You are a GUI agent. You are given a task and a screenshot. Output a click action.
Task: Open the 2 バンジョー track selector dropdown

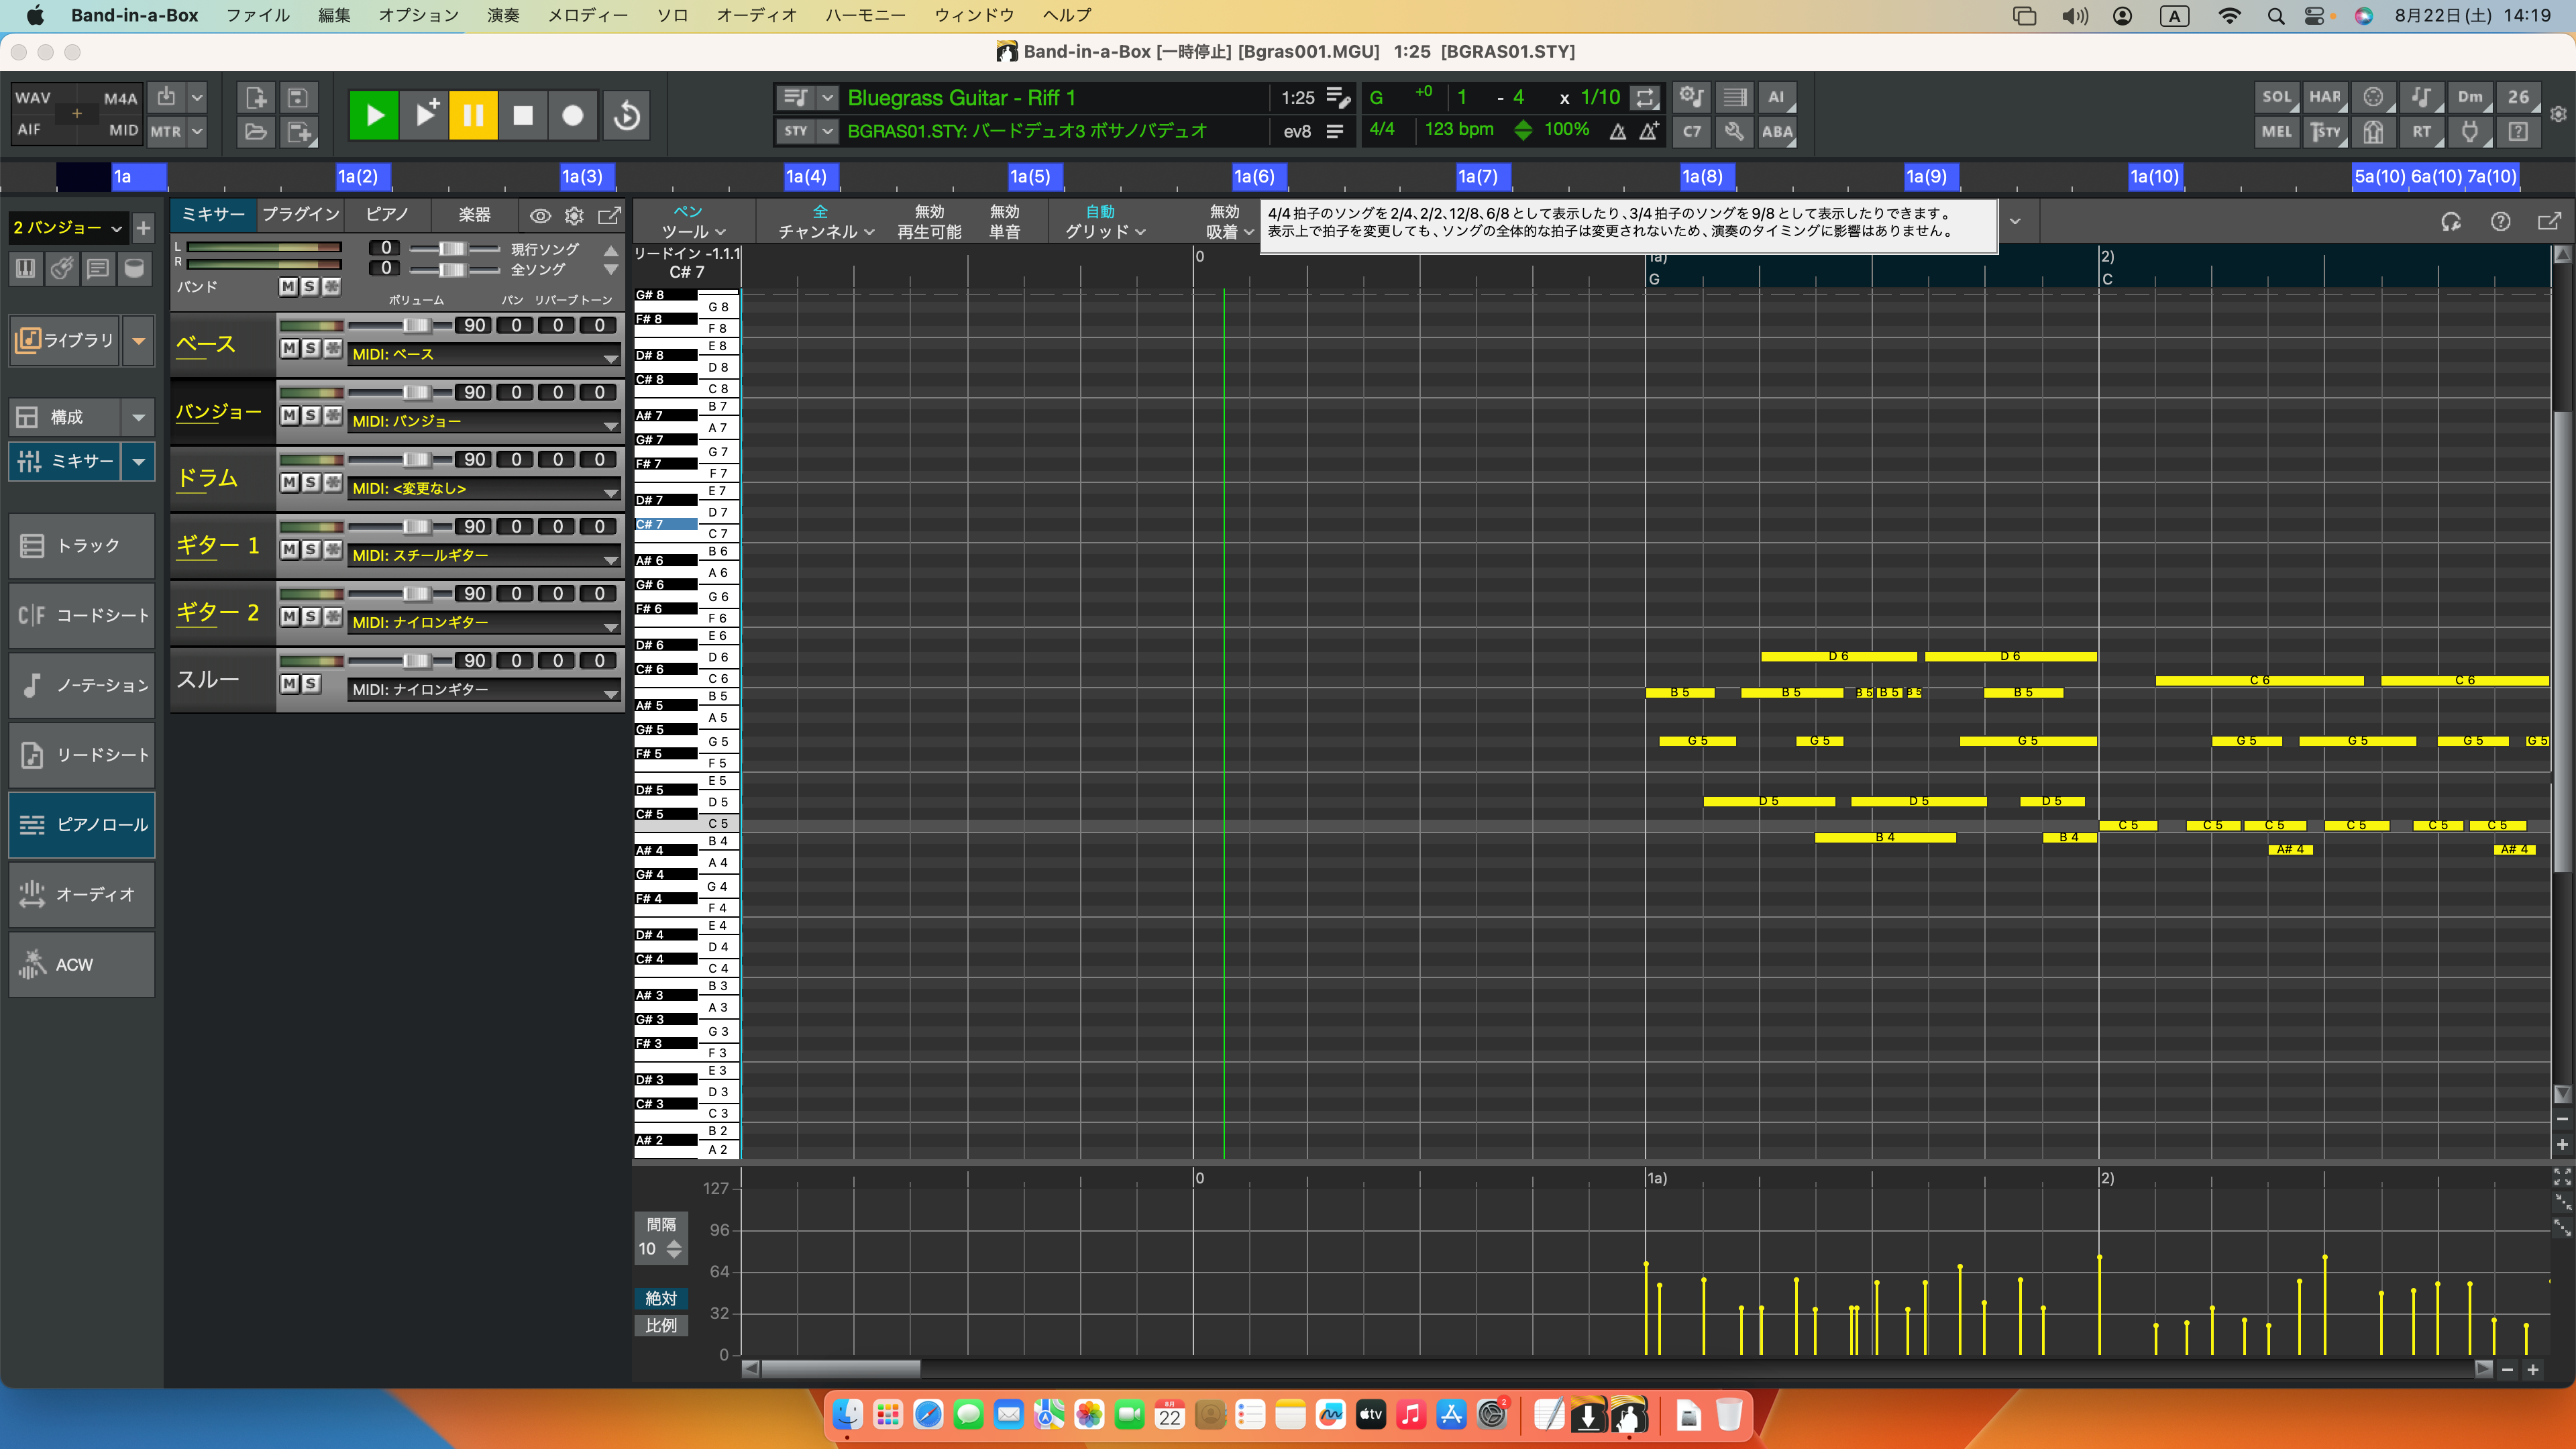point(67,228)
